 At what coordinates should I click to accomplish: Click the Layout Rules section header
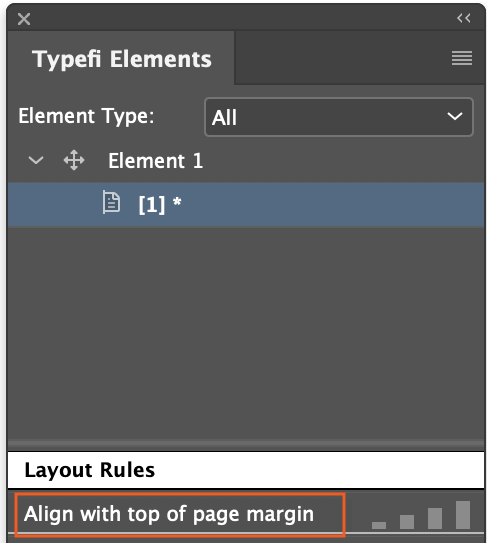pyautogui.click(x=246, y=470)
